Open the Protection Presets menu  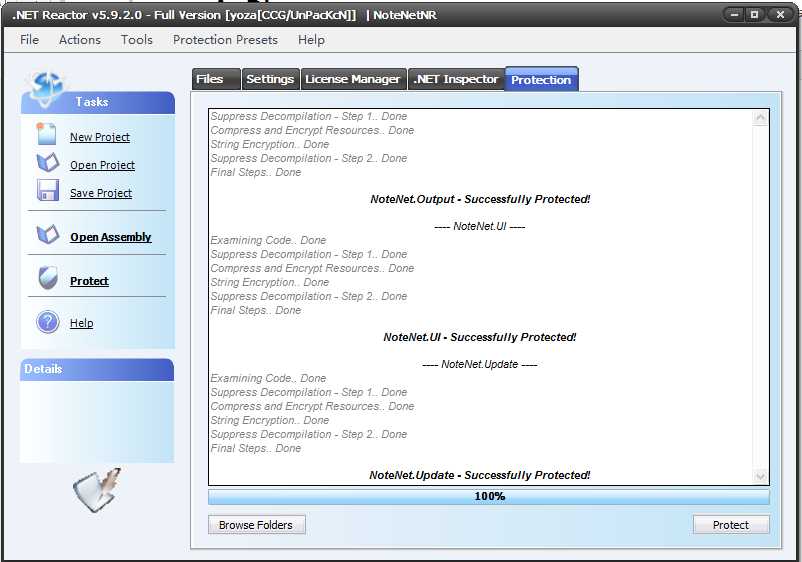(225, 40)
